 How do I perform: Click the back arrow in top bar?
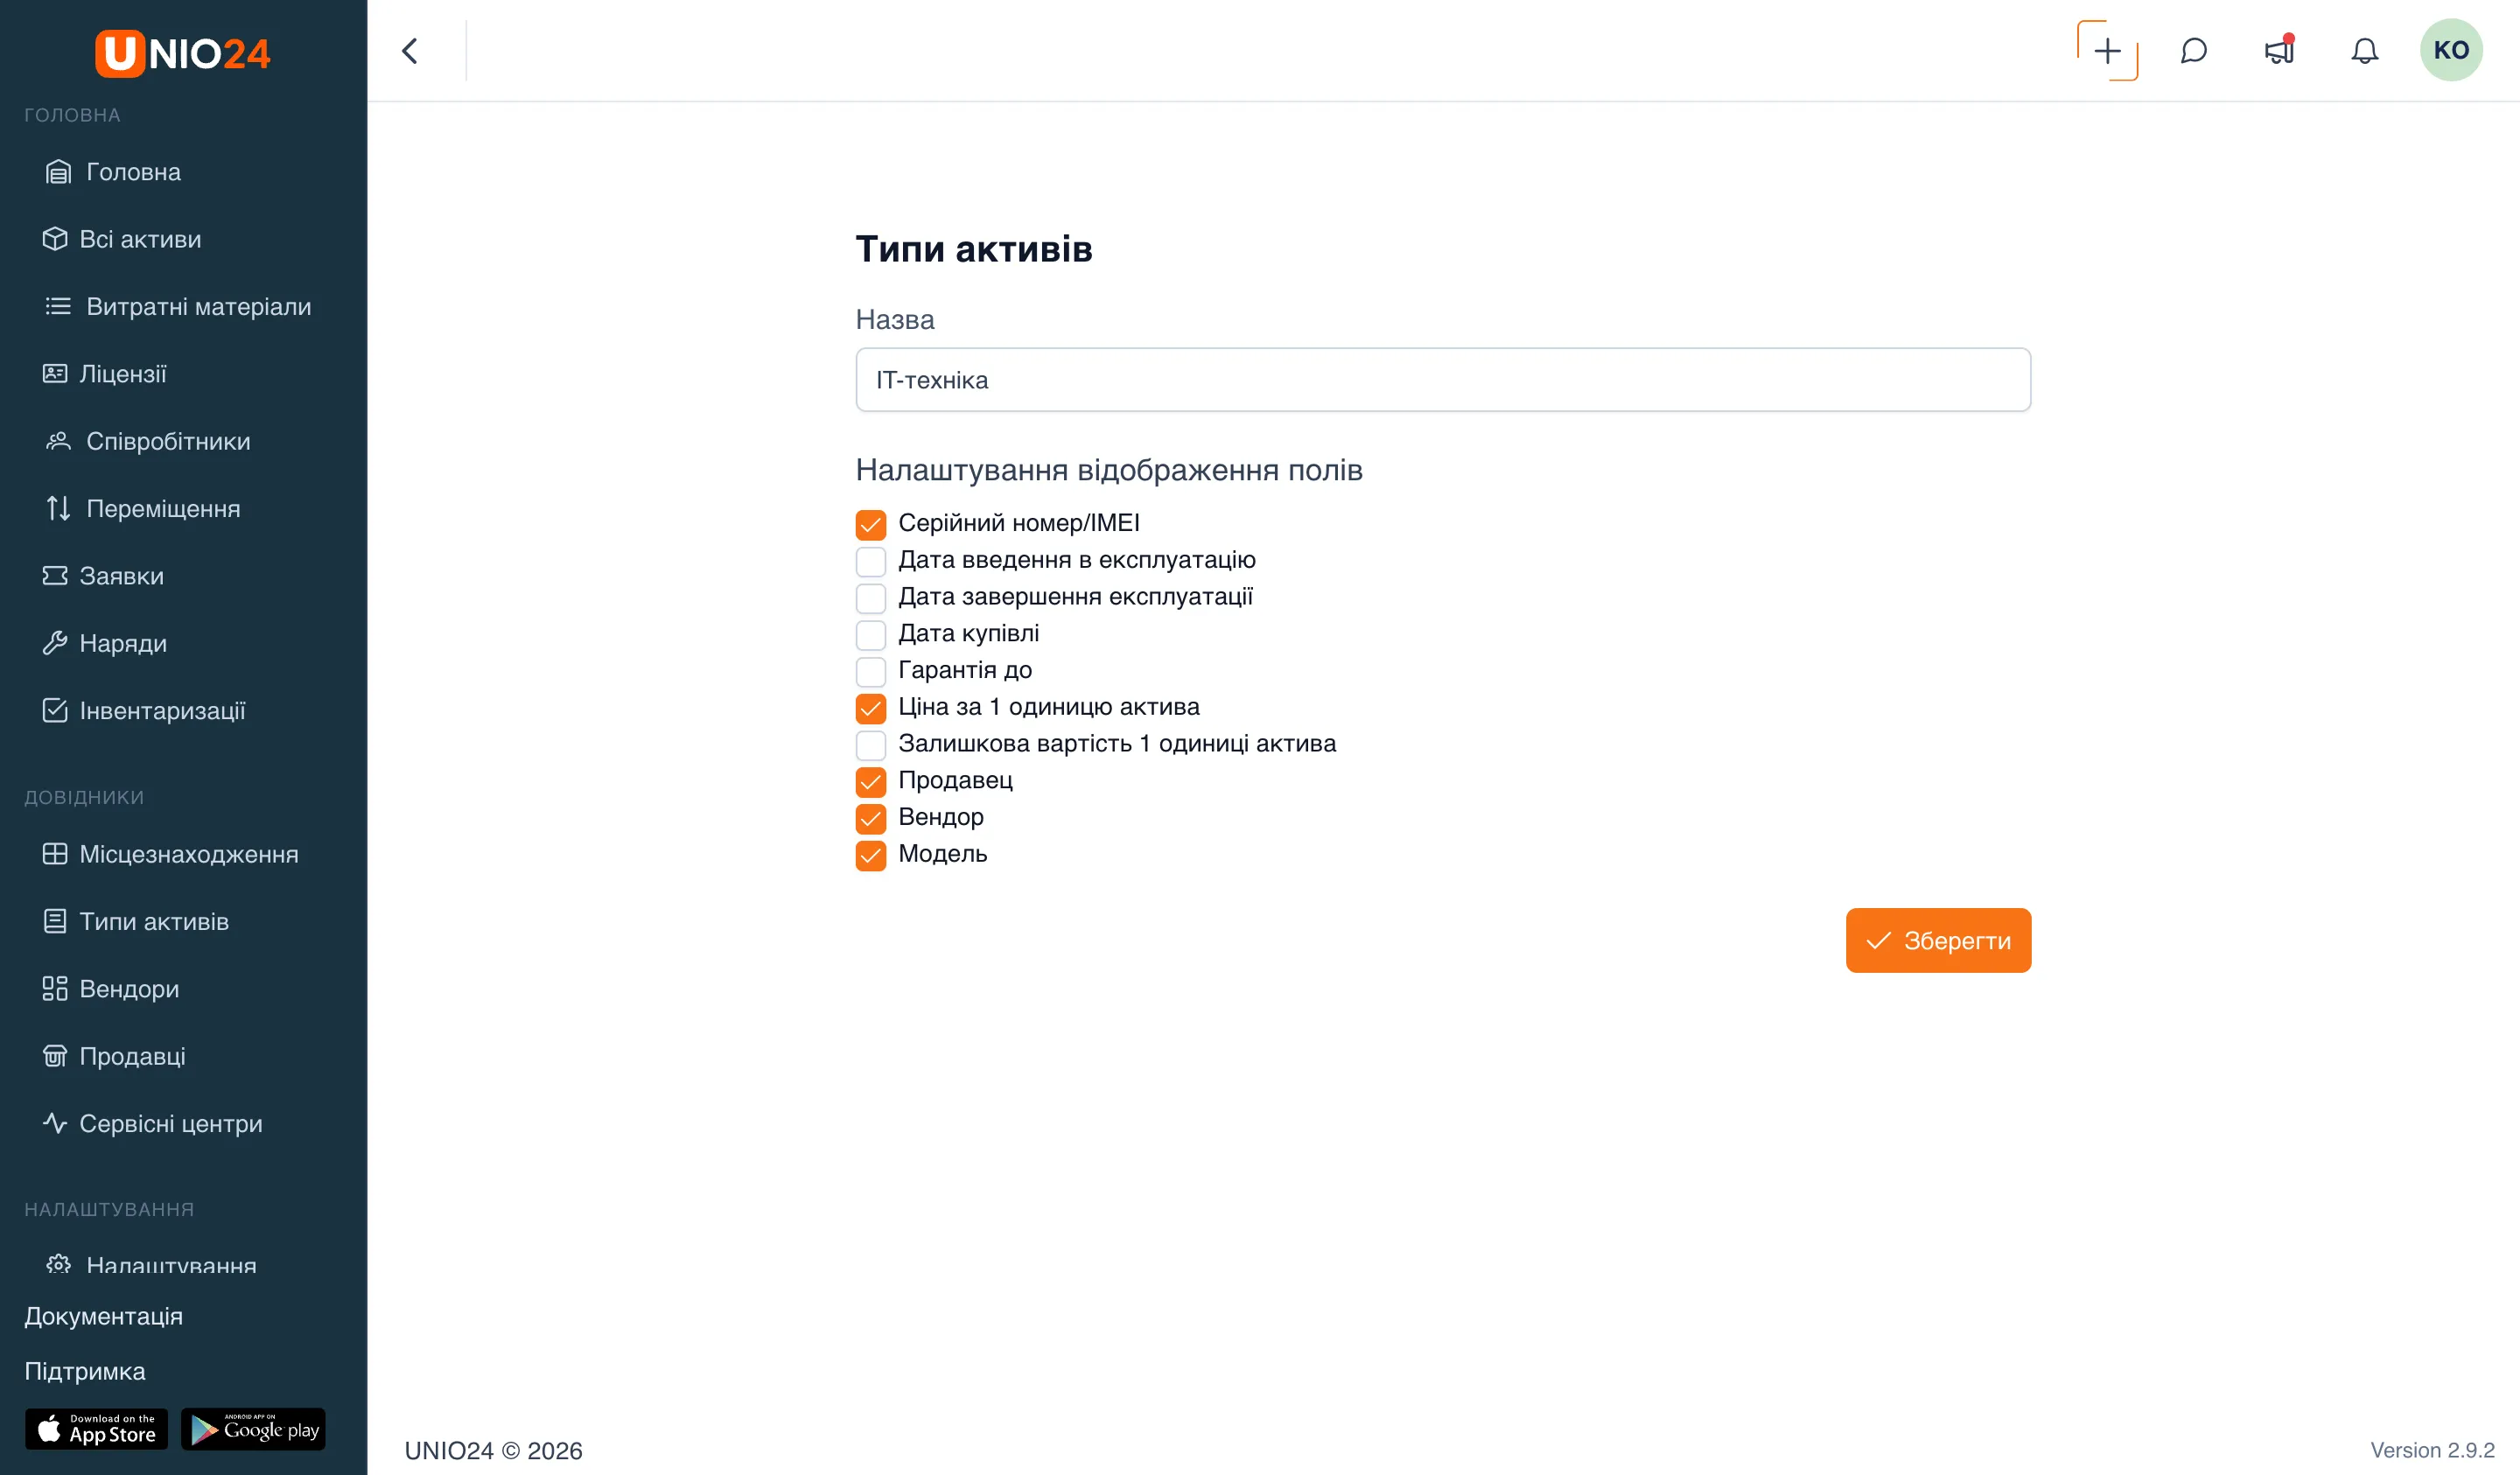(x=410, y=51)
